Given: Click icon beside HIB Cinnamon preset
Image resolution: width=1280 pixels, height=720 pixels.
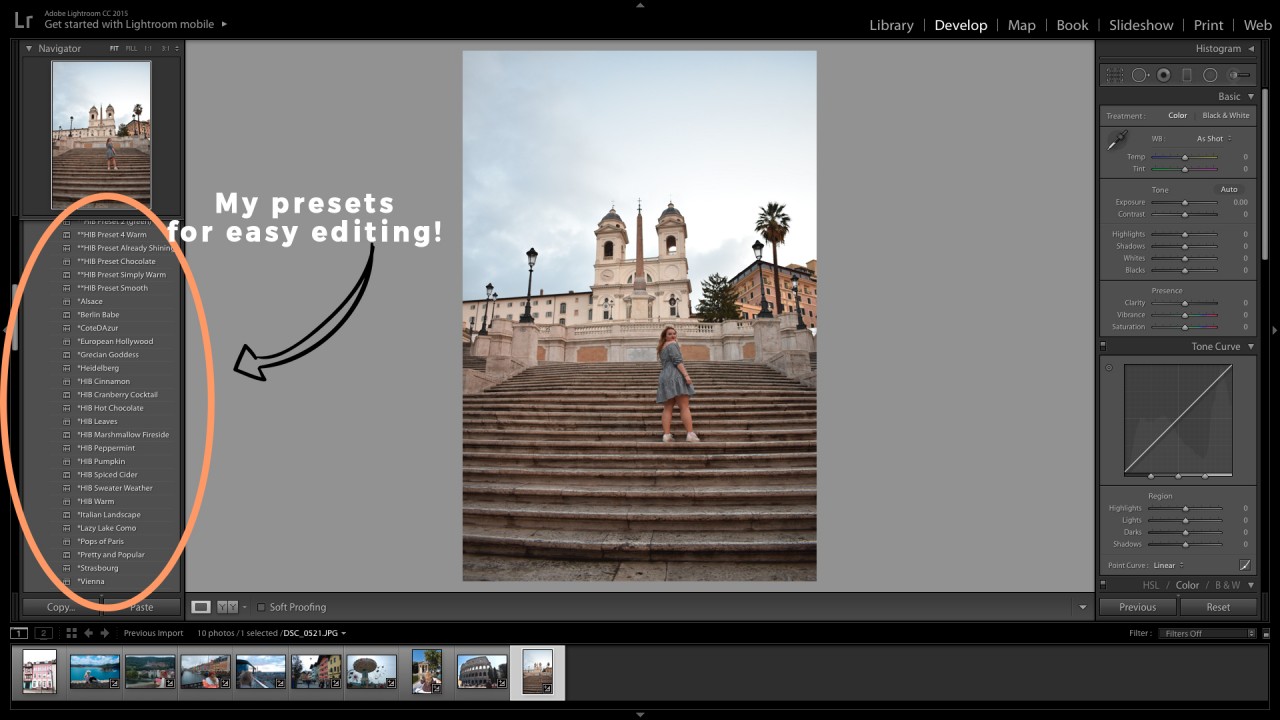Looking at the screenshot, I should click(x=67, y=381).
